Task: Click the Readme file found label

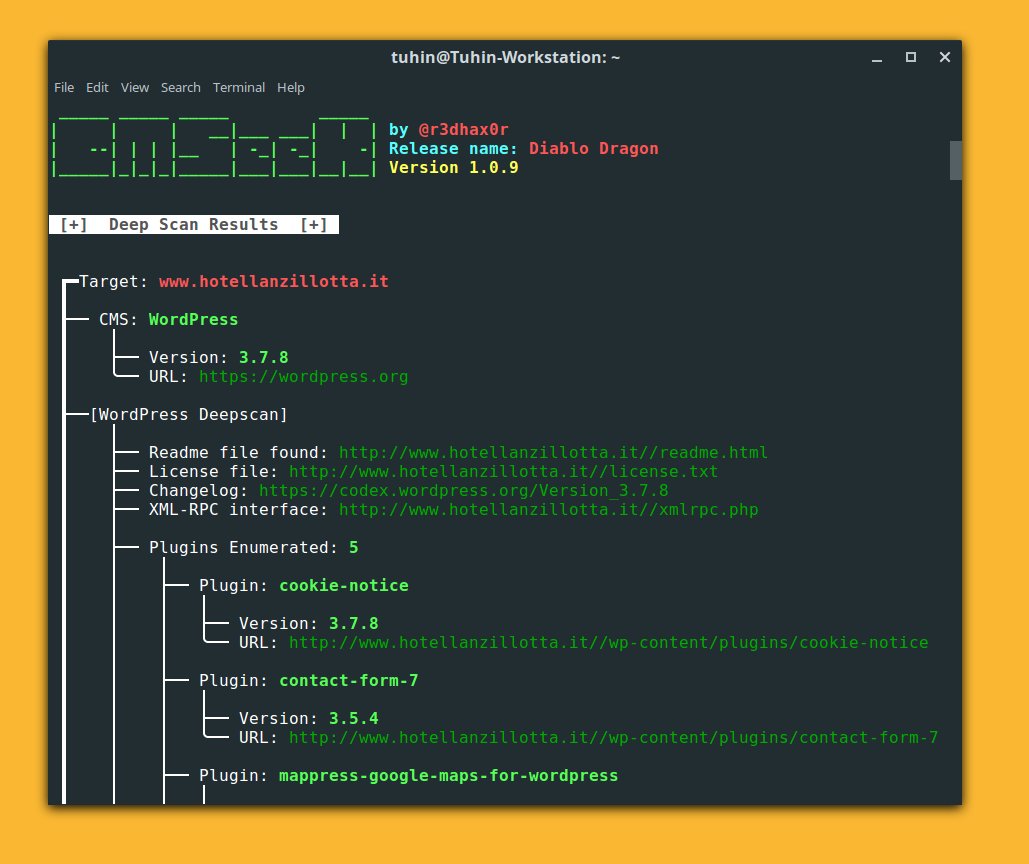Action: tap(238, 453)
